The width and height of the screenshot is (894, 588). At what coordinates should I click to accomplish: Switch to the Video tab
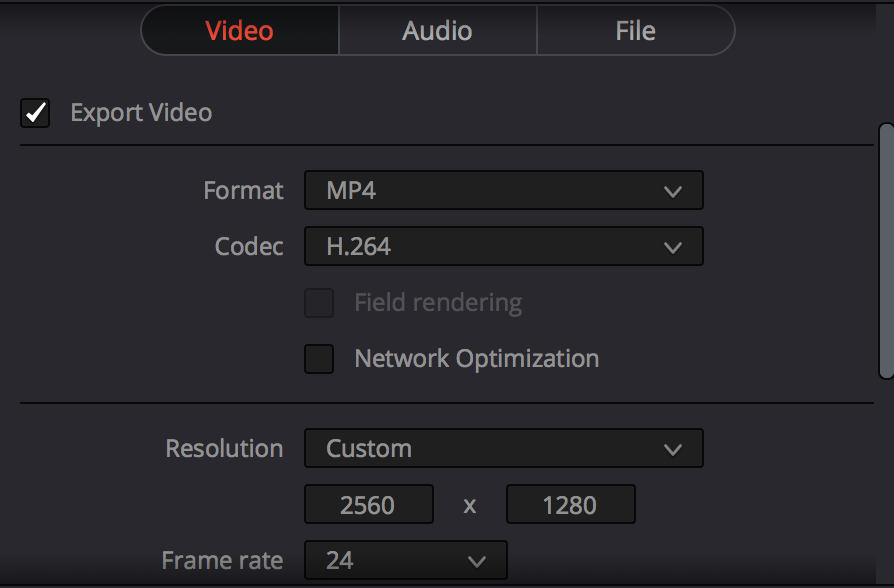coord(239,30)
